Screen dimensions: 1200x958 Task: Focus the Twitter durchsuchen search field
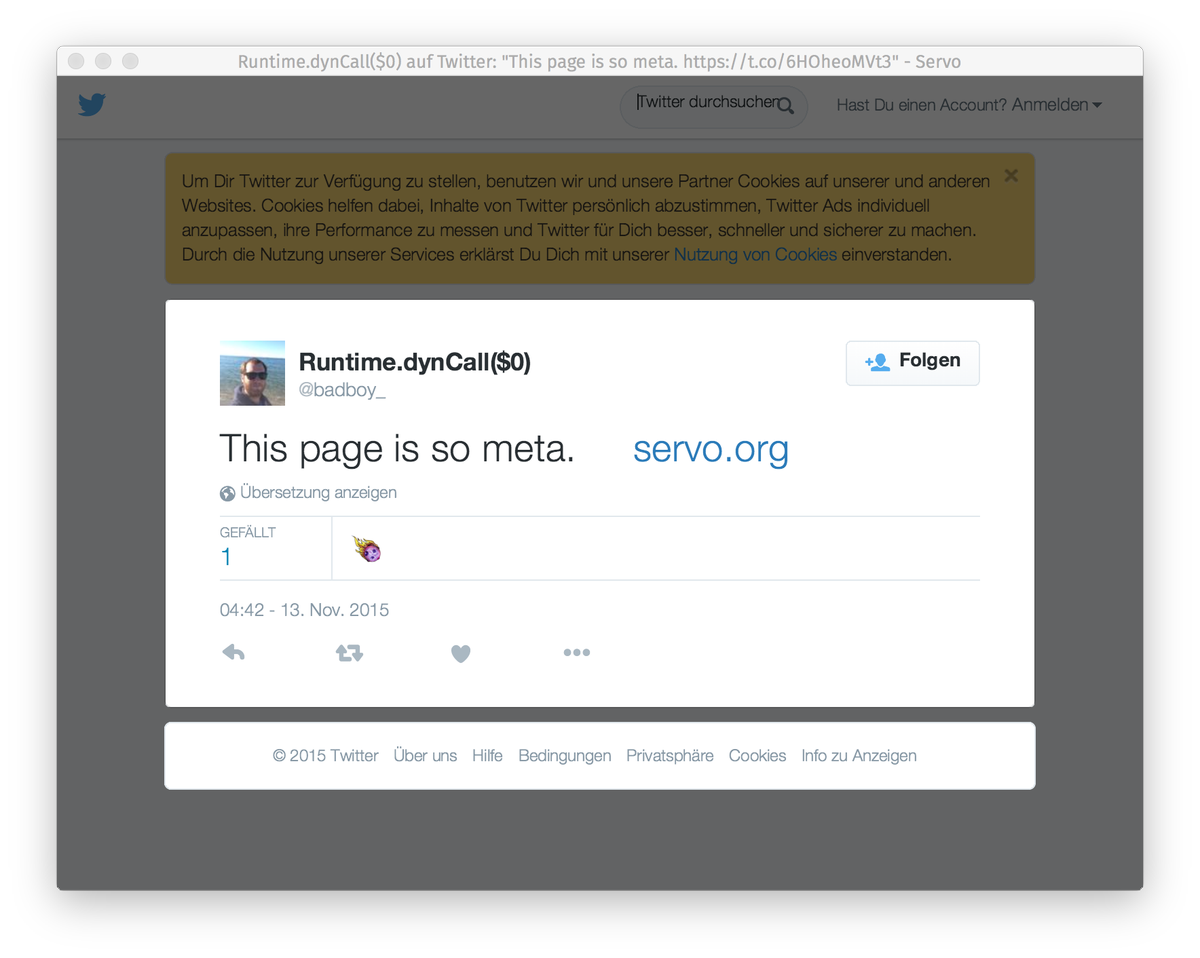click(x=713, y=105)
